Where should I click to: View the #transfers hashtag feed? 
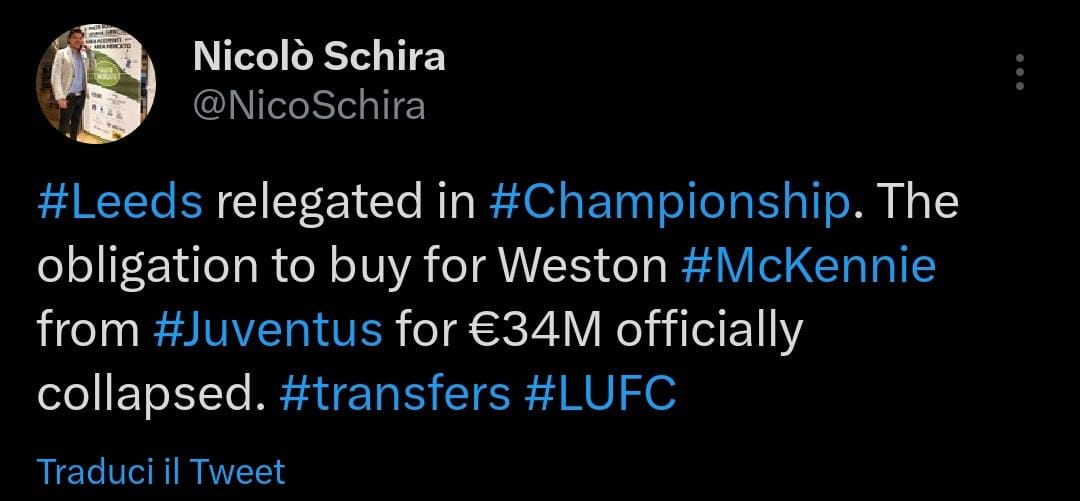[x=395, y=394]
